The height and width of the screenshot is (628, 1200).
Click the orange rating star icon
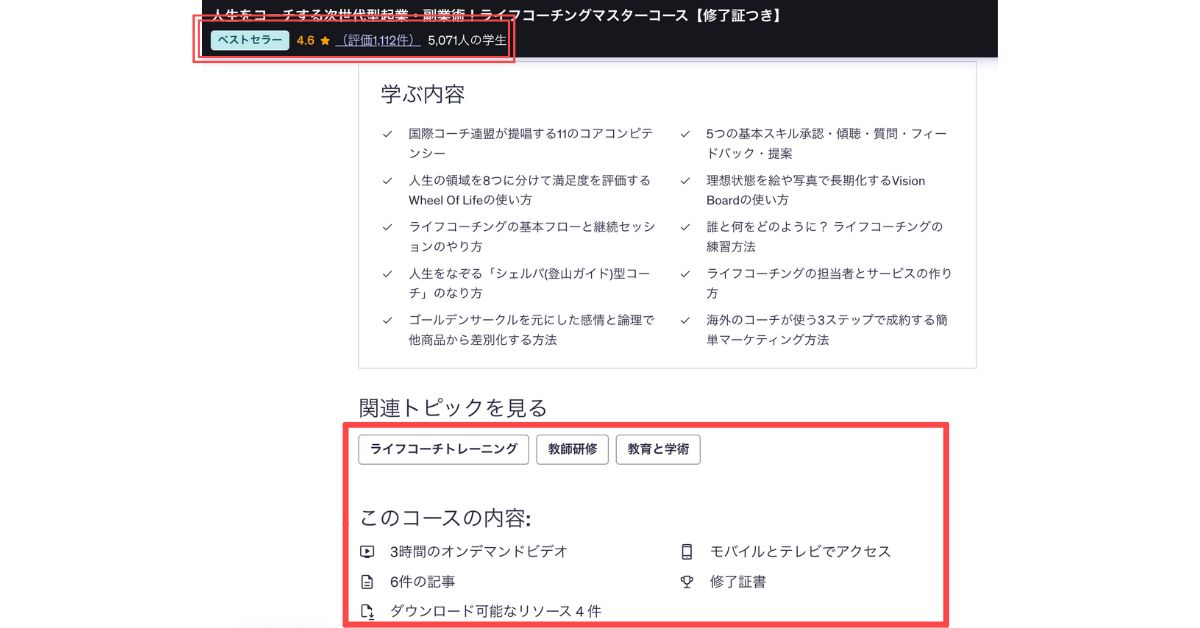click(x=325, y=40)
